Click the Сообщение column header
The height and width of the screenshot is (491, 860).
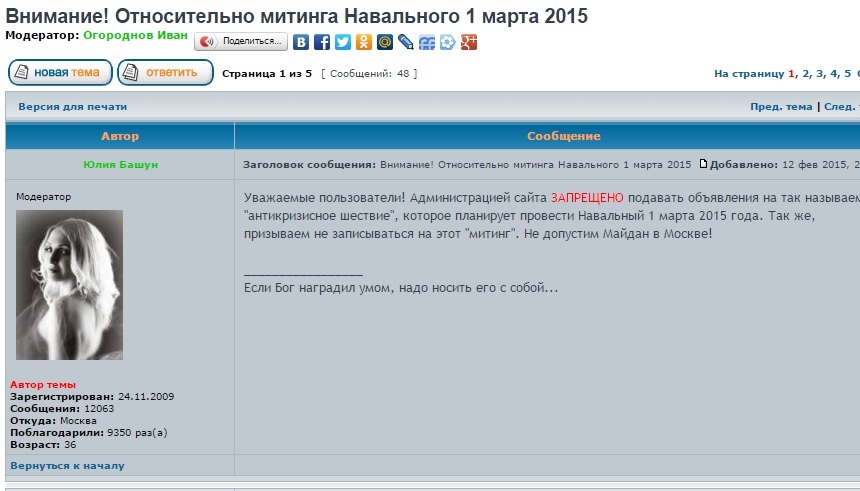click(x=564, y=136)
